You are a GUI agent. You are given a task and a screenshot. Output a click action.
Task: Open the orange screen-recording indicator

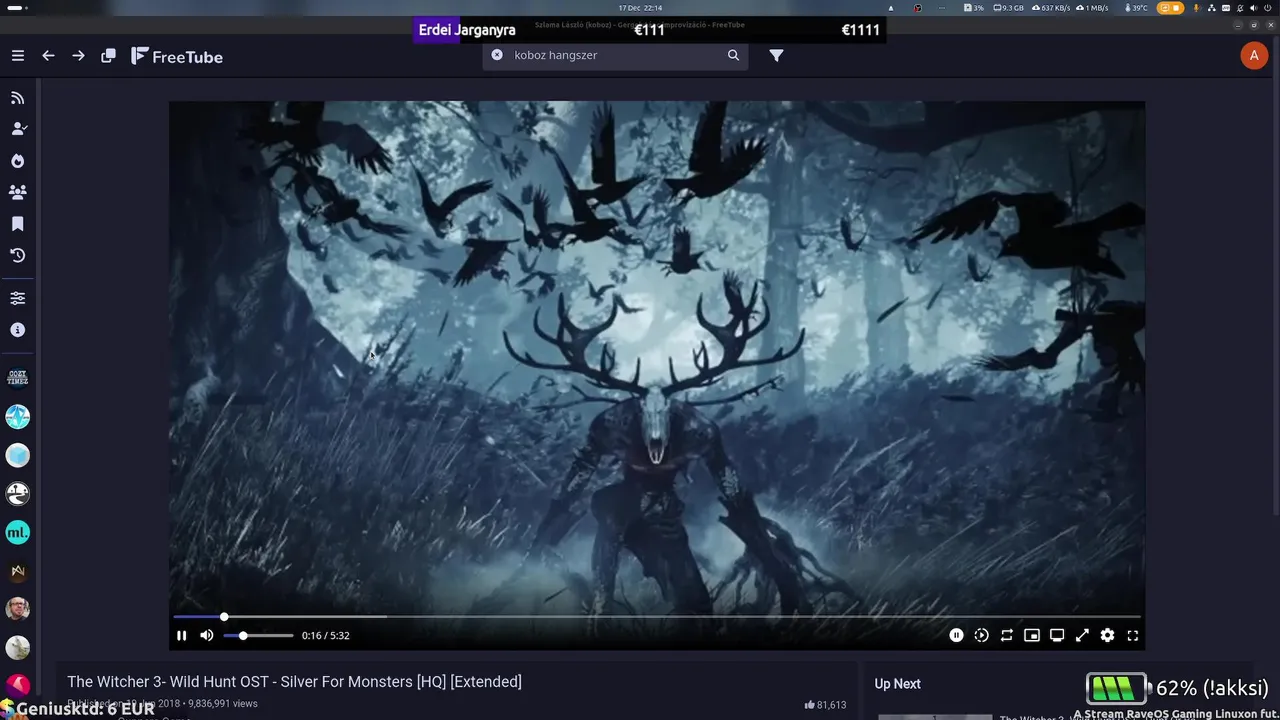(1169, 7)
